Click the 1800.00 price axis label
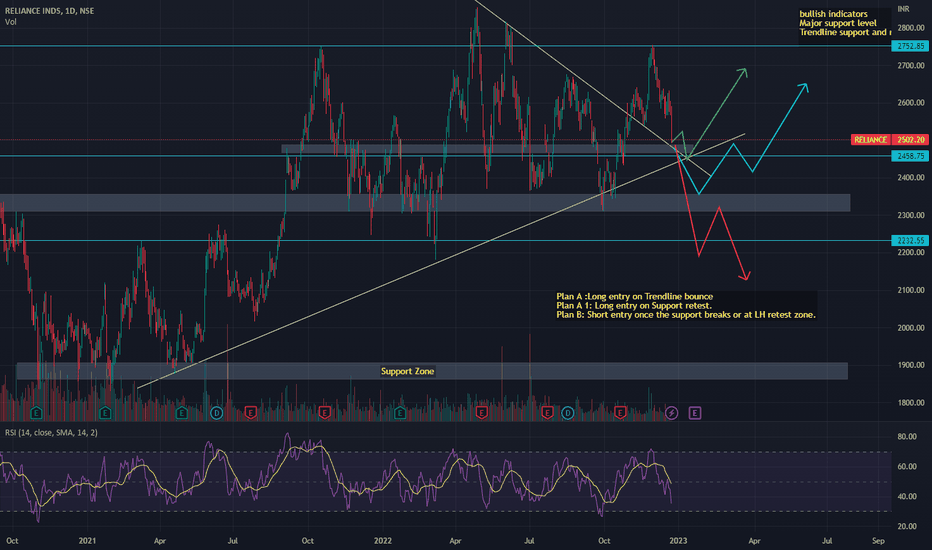Screen dimensions: 932x550 click(x=911, y=403)
